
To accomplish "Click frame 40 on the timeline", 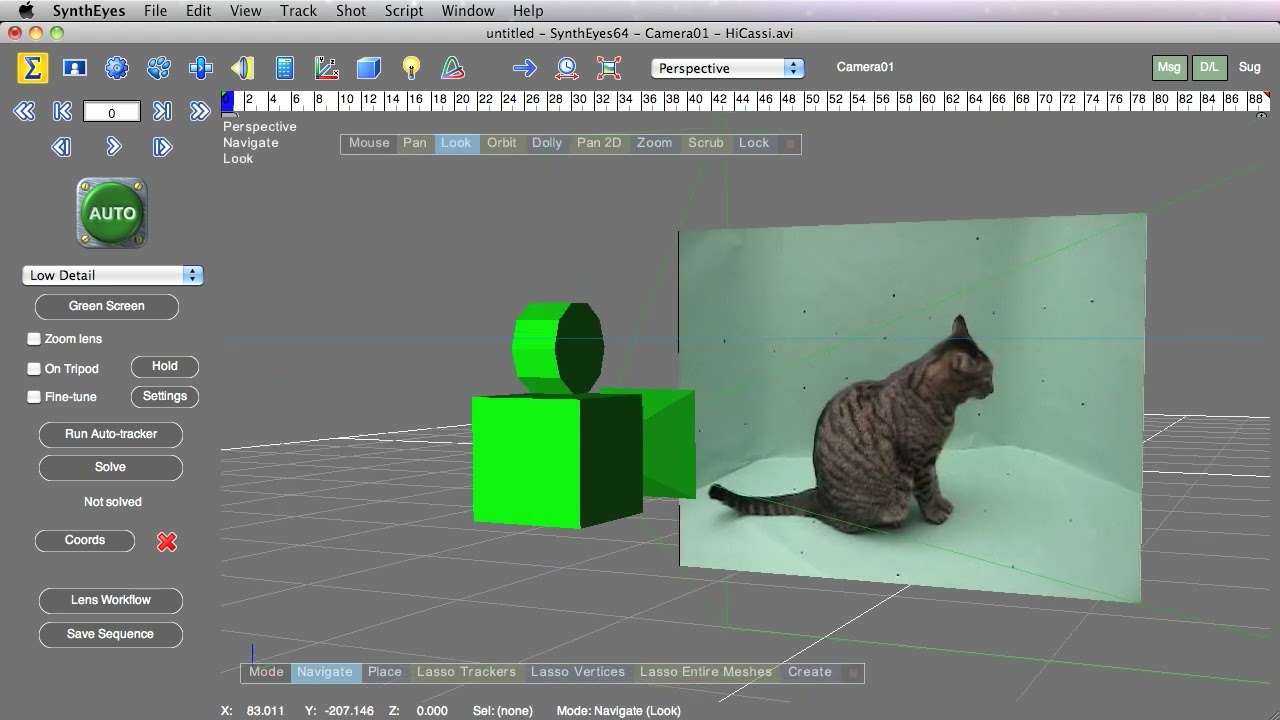I will [x=694, y=100].
